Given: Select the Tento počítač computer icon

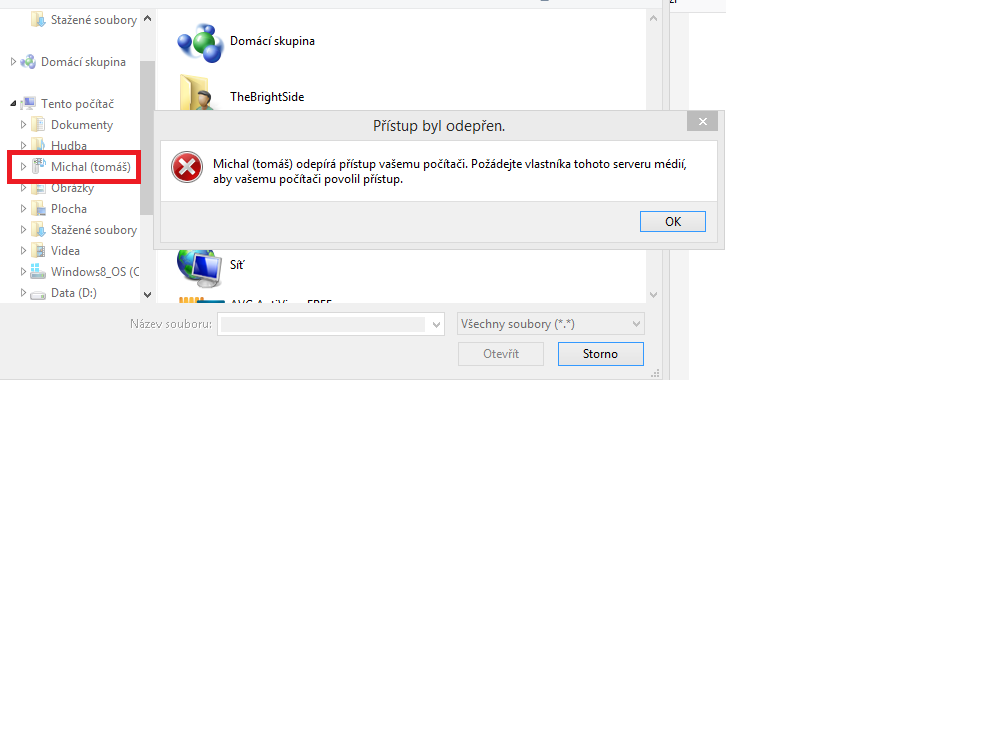Looking at the screenshot, I should [x=28, y=103].
